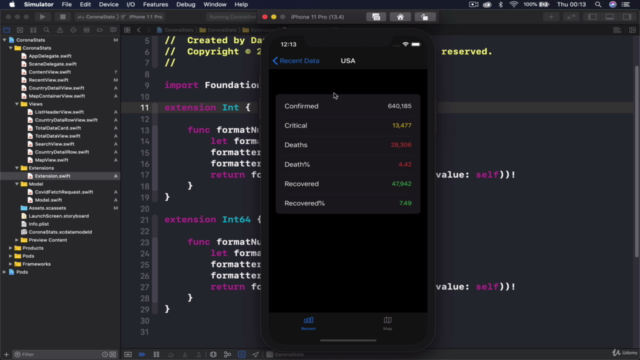Open Siri from the menu bar
Image resolution: width=640 pixels, height=360 pixels.
(613, 4)
